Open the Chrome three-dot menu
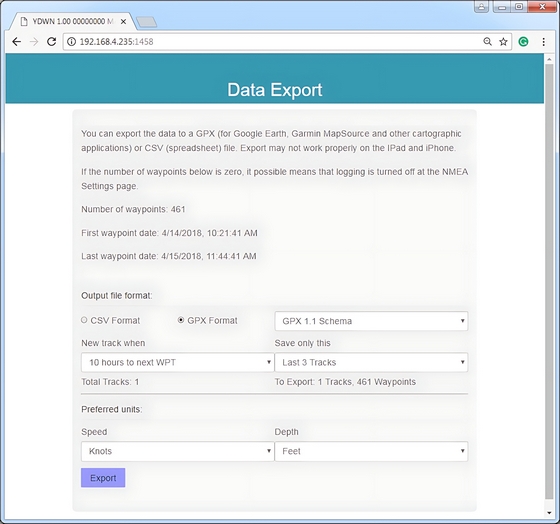This screenshot has width=560, height=524. (543, 42)
